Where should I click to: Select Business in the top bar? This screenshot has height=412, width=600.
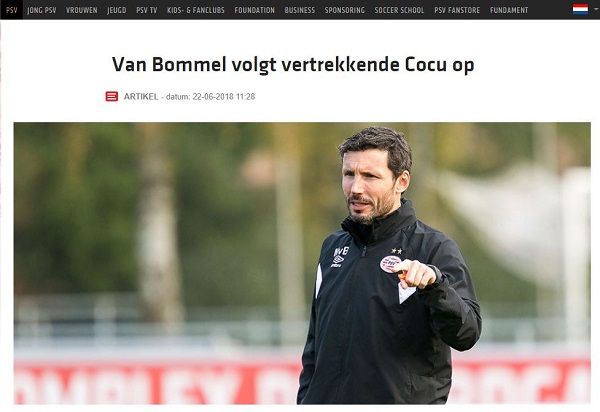300,10
